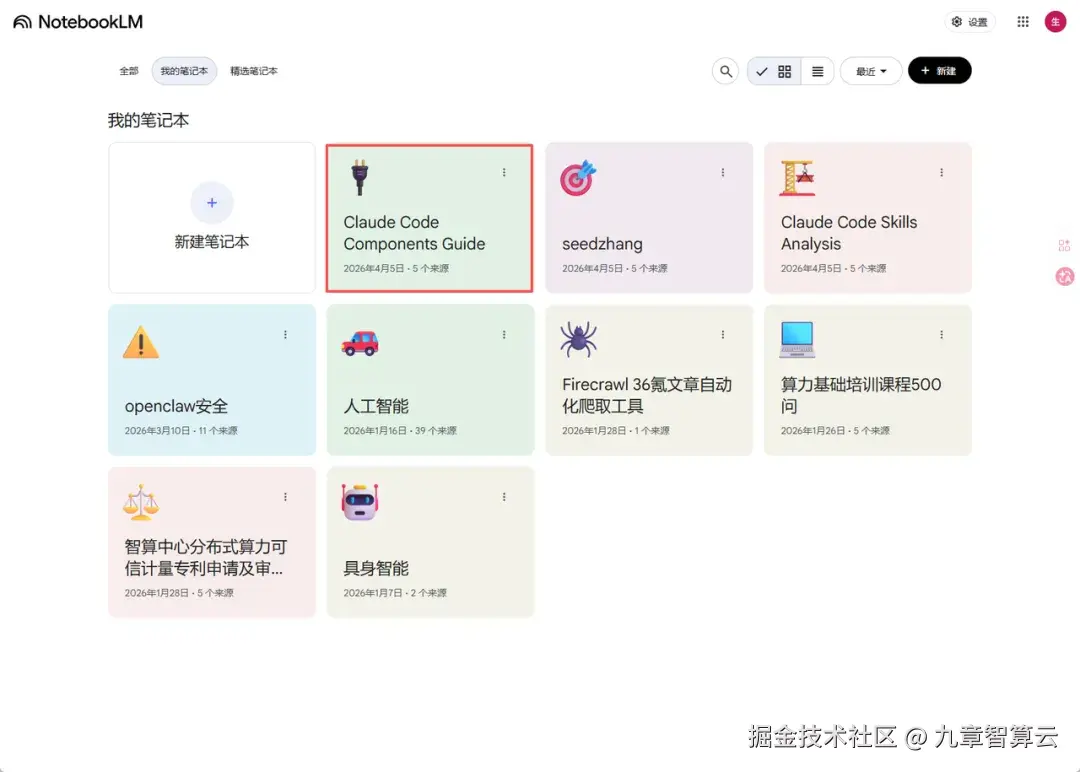This screenshot has width=1080, height=772.
Task: Click the 2026年1月26日 date text
Action: coord(812,430)
